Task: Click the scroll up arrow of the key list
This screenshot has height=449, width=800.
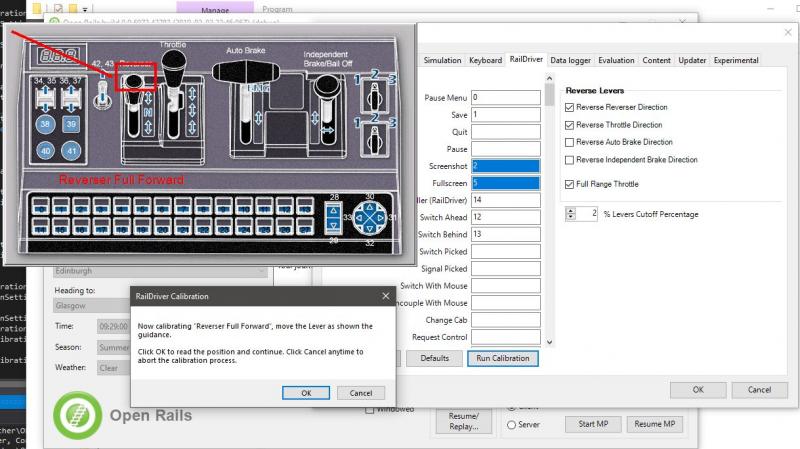Action: pyautogui.click(x=549, y=79)
